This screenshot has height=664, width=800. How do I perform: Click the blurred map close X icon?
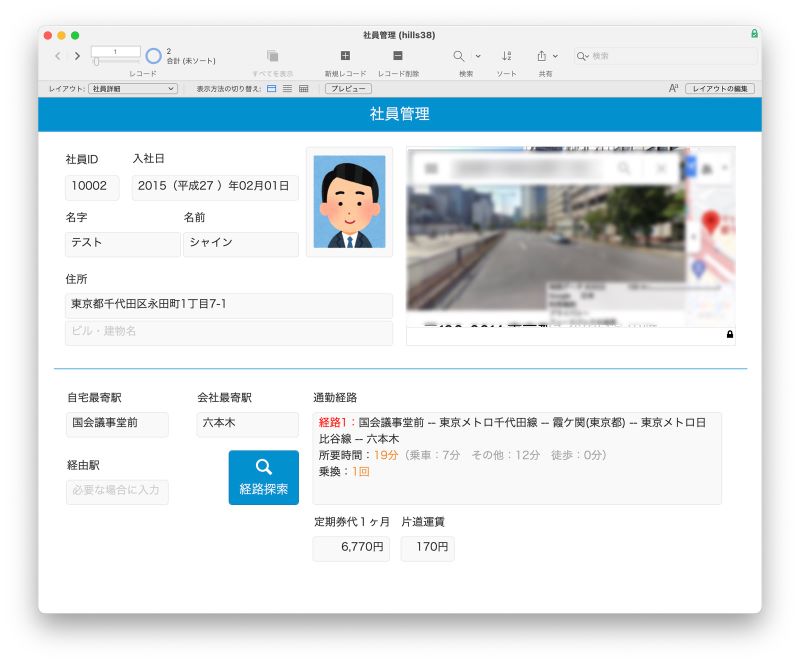661,167
